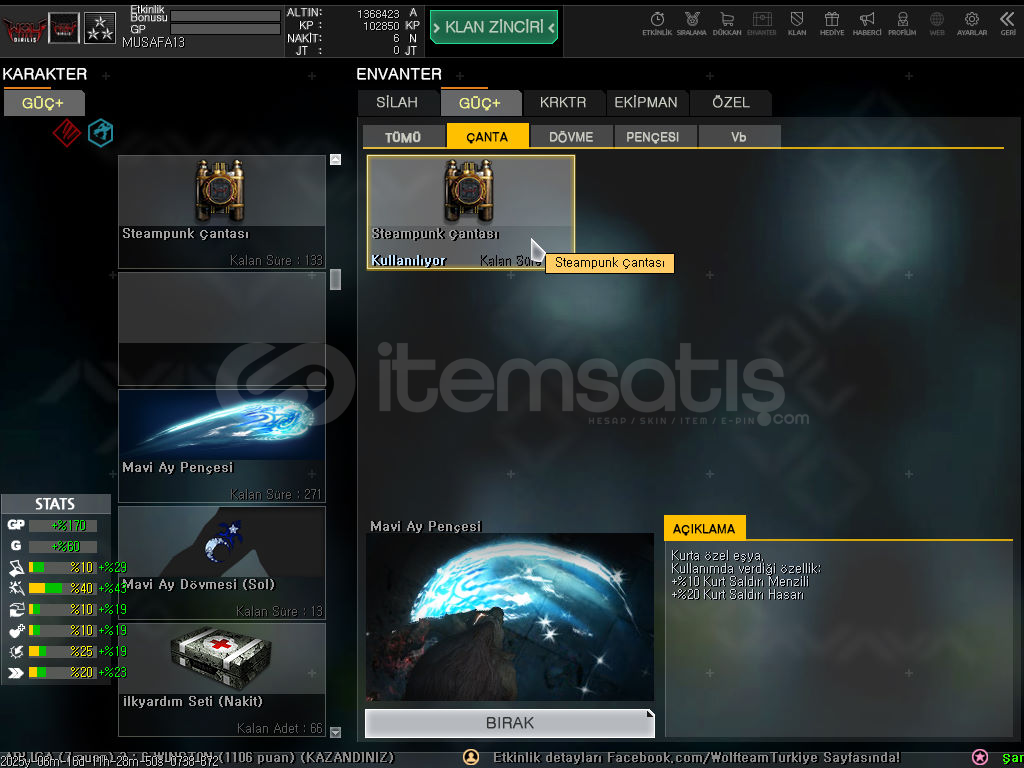Open Profilim profile icon
The image size is (1024, 768).
coord(902,22)
